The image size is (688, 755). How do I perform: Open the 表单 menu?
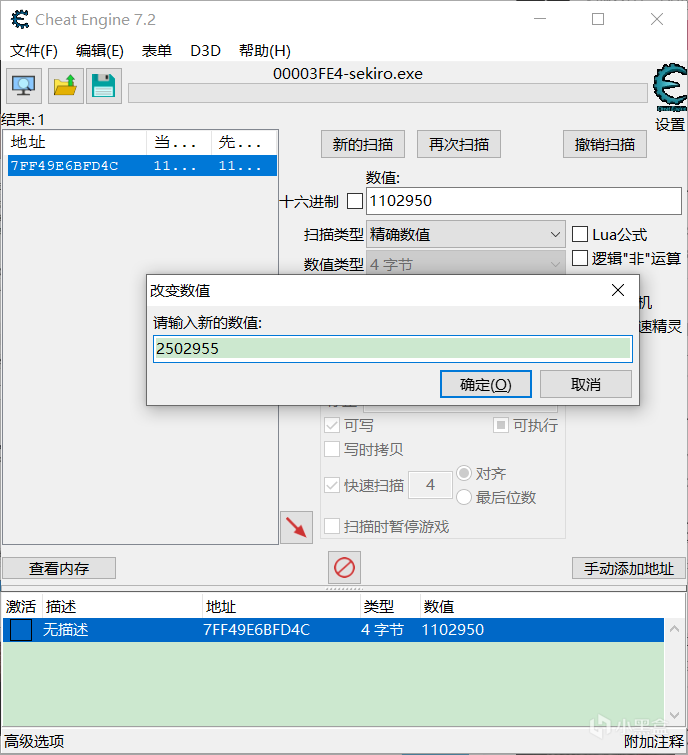click(157, 51)
